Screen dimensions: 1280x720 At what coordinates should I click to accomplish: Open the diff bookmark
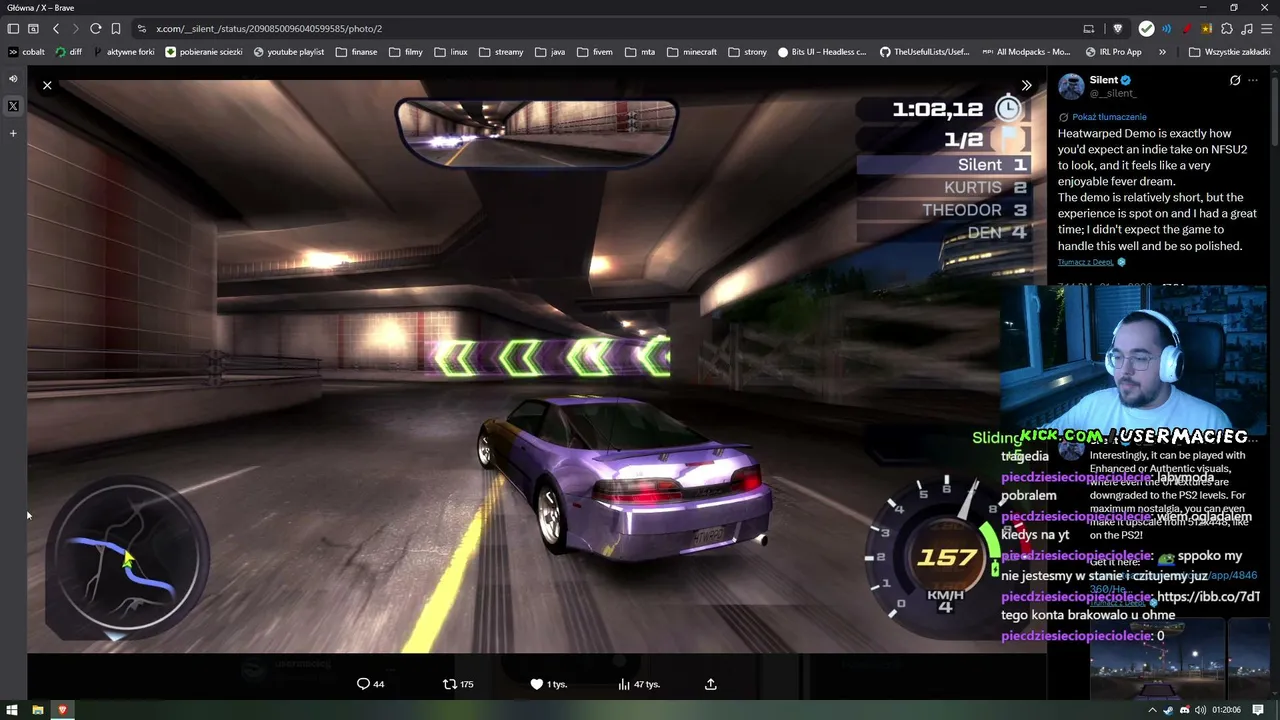69,52
